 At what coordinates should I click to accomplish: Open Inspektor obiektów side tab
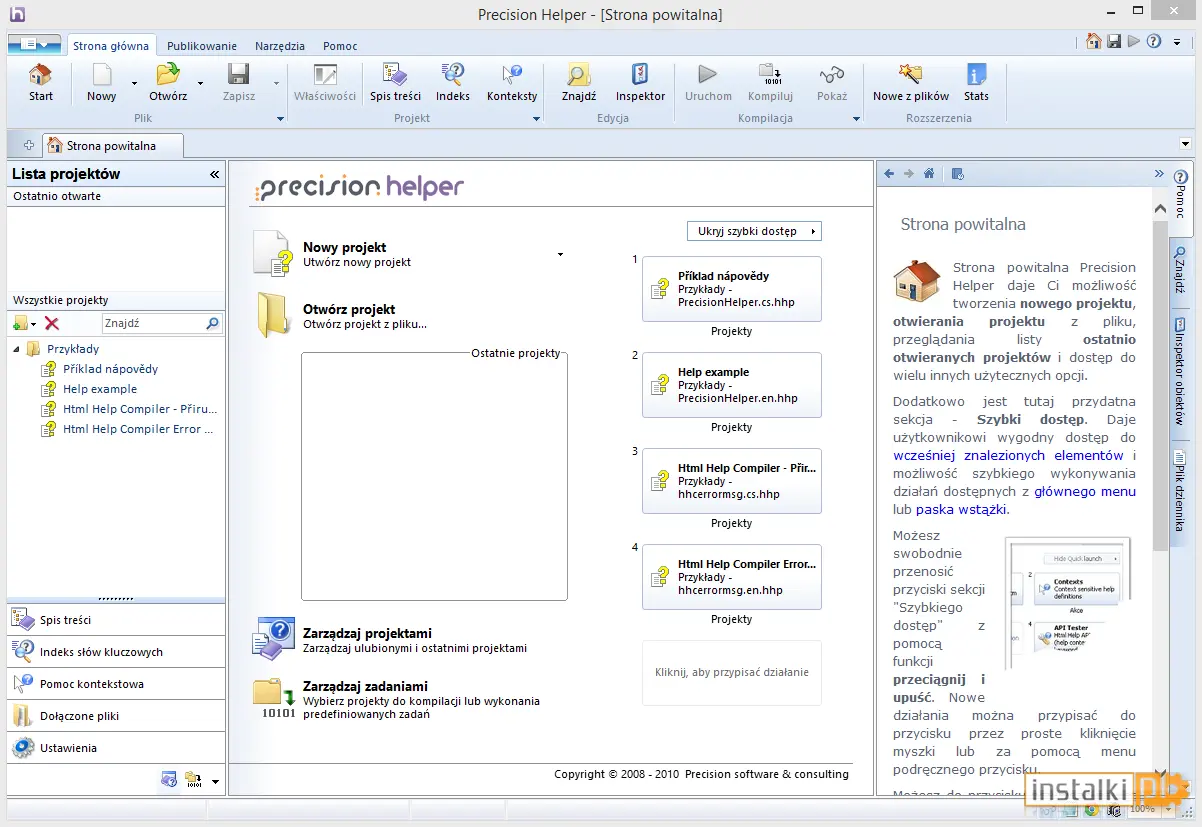click(1180, 372)
